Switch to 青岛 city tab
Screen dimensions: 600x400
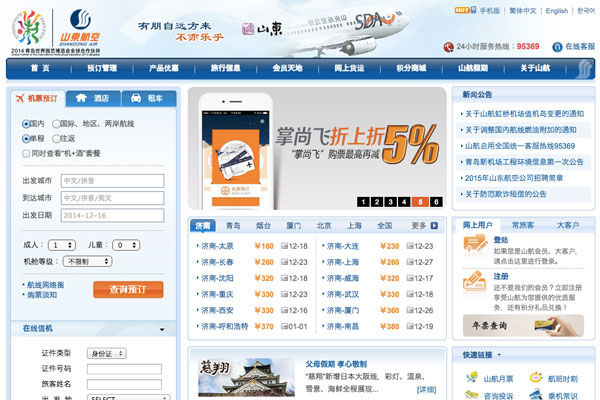click(x=233, y=226)
